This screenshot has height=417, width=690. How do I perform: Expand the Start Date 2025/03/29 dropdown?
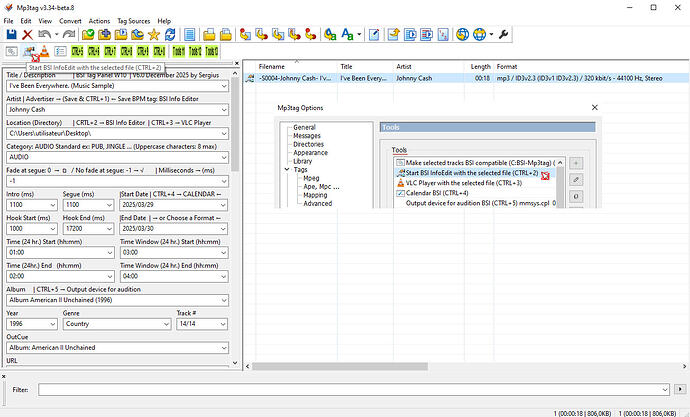click(224, 205)
